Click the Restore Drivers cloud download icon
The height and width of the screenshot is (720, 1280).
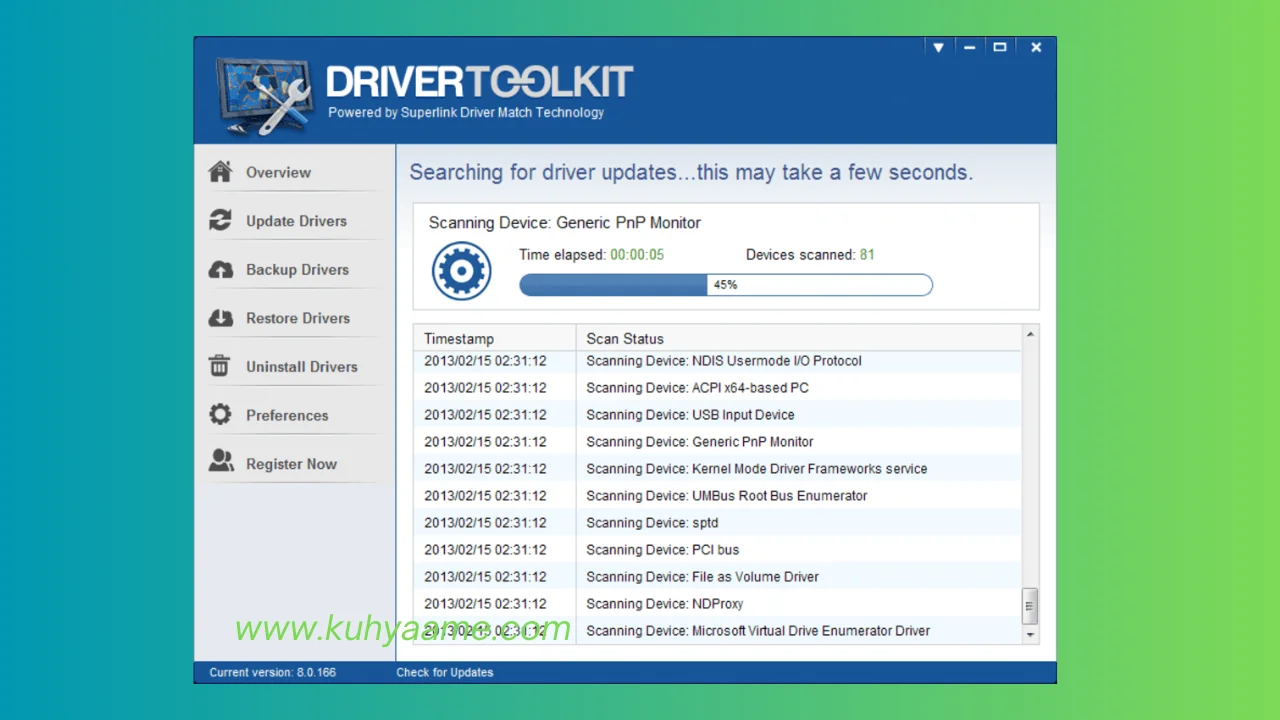click(x=220, y=318)
